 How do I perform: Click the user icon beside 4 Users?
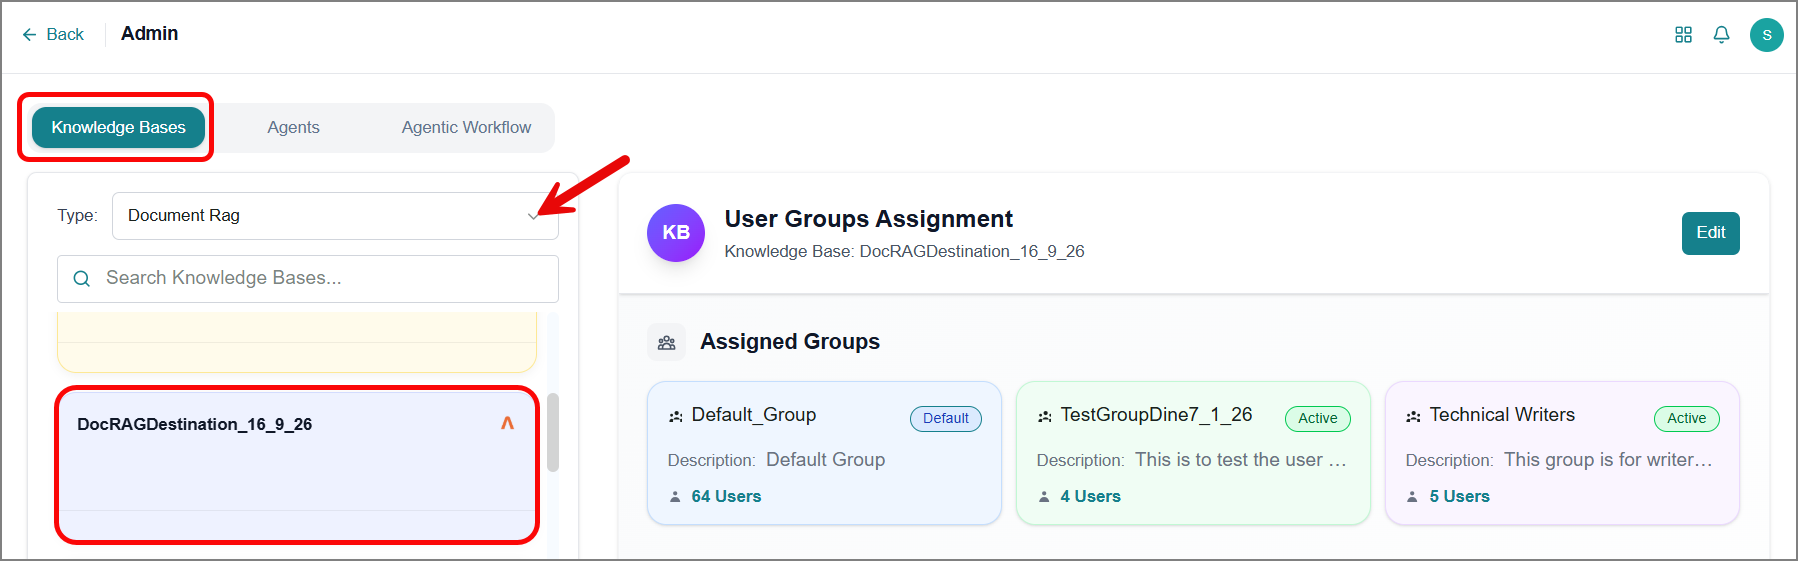point(1044,497)
